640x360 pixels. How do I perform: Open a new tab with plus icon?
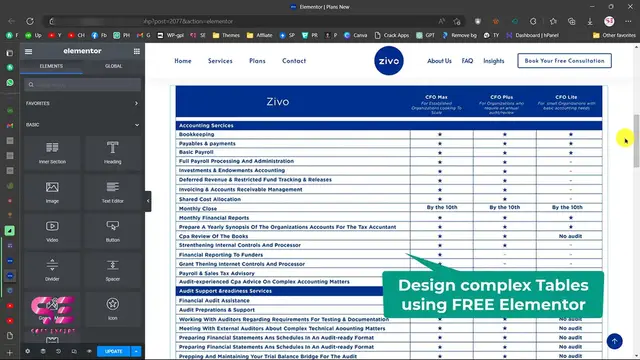10,353
